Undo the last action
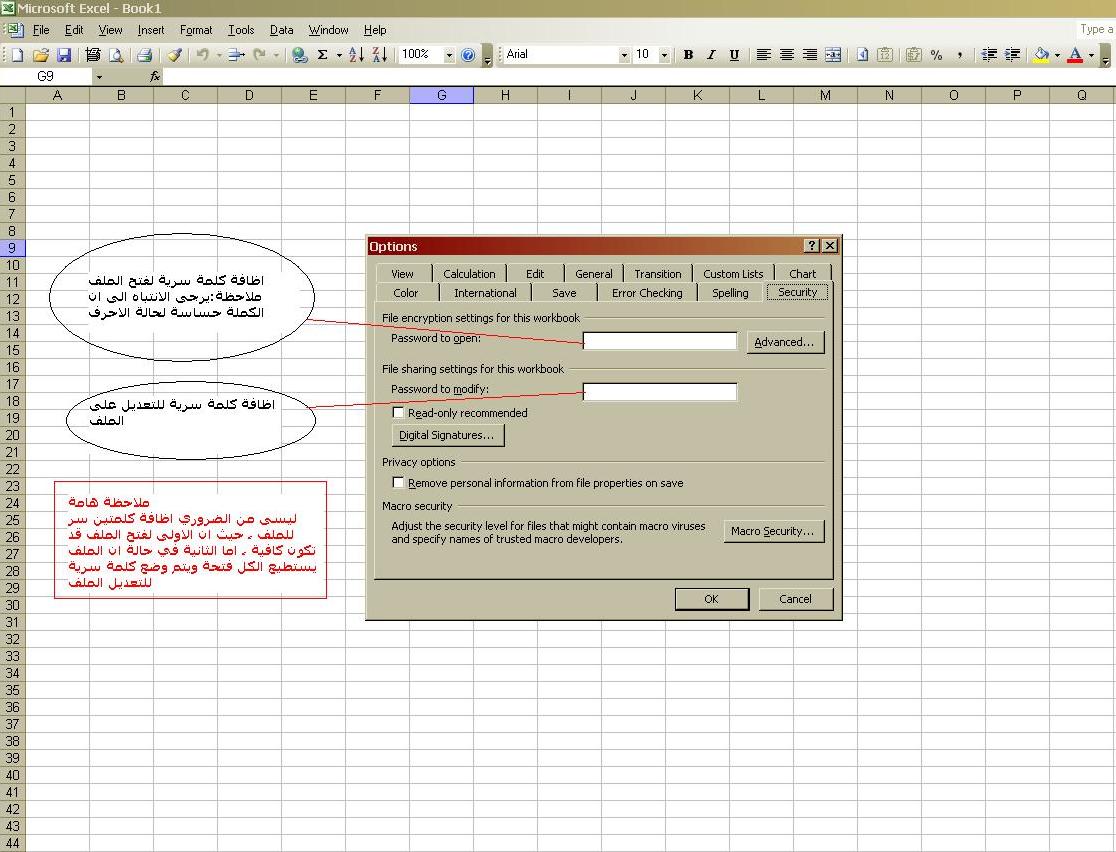 (203, 55)
